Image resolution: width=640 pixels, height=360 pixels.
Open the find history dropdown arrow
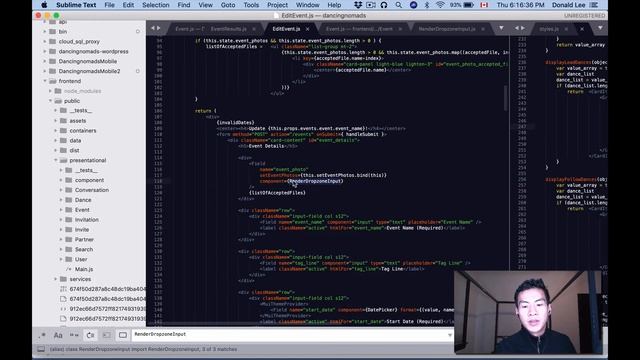pyautogui.click(x=449, y=335)
